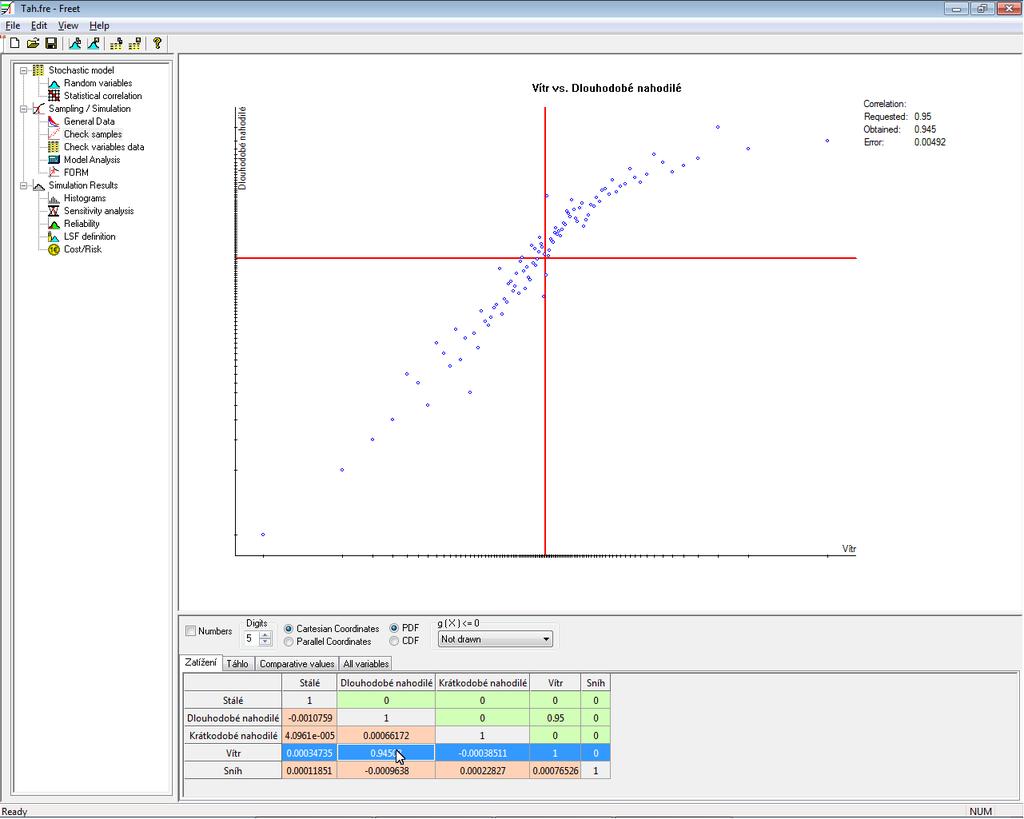
Task: Click the first yellow table toolbar icon
Action: (x=116, y=44)
